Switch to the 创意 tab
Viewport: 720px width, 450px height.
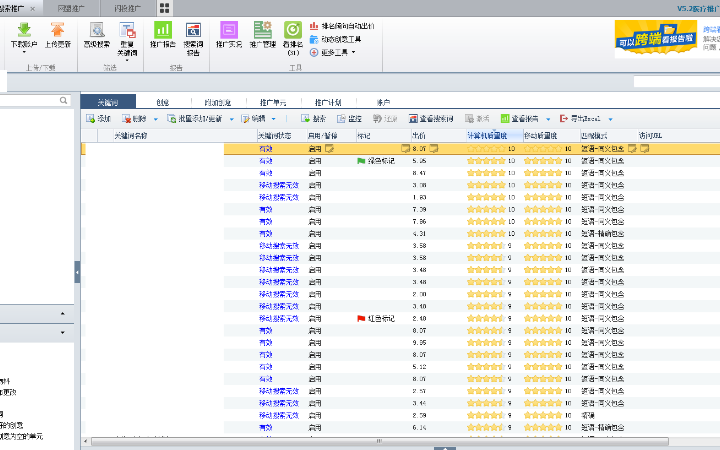tap(163, 102)
